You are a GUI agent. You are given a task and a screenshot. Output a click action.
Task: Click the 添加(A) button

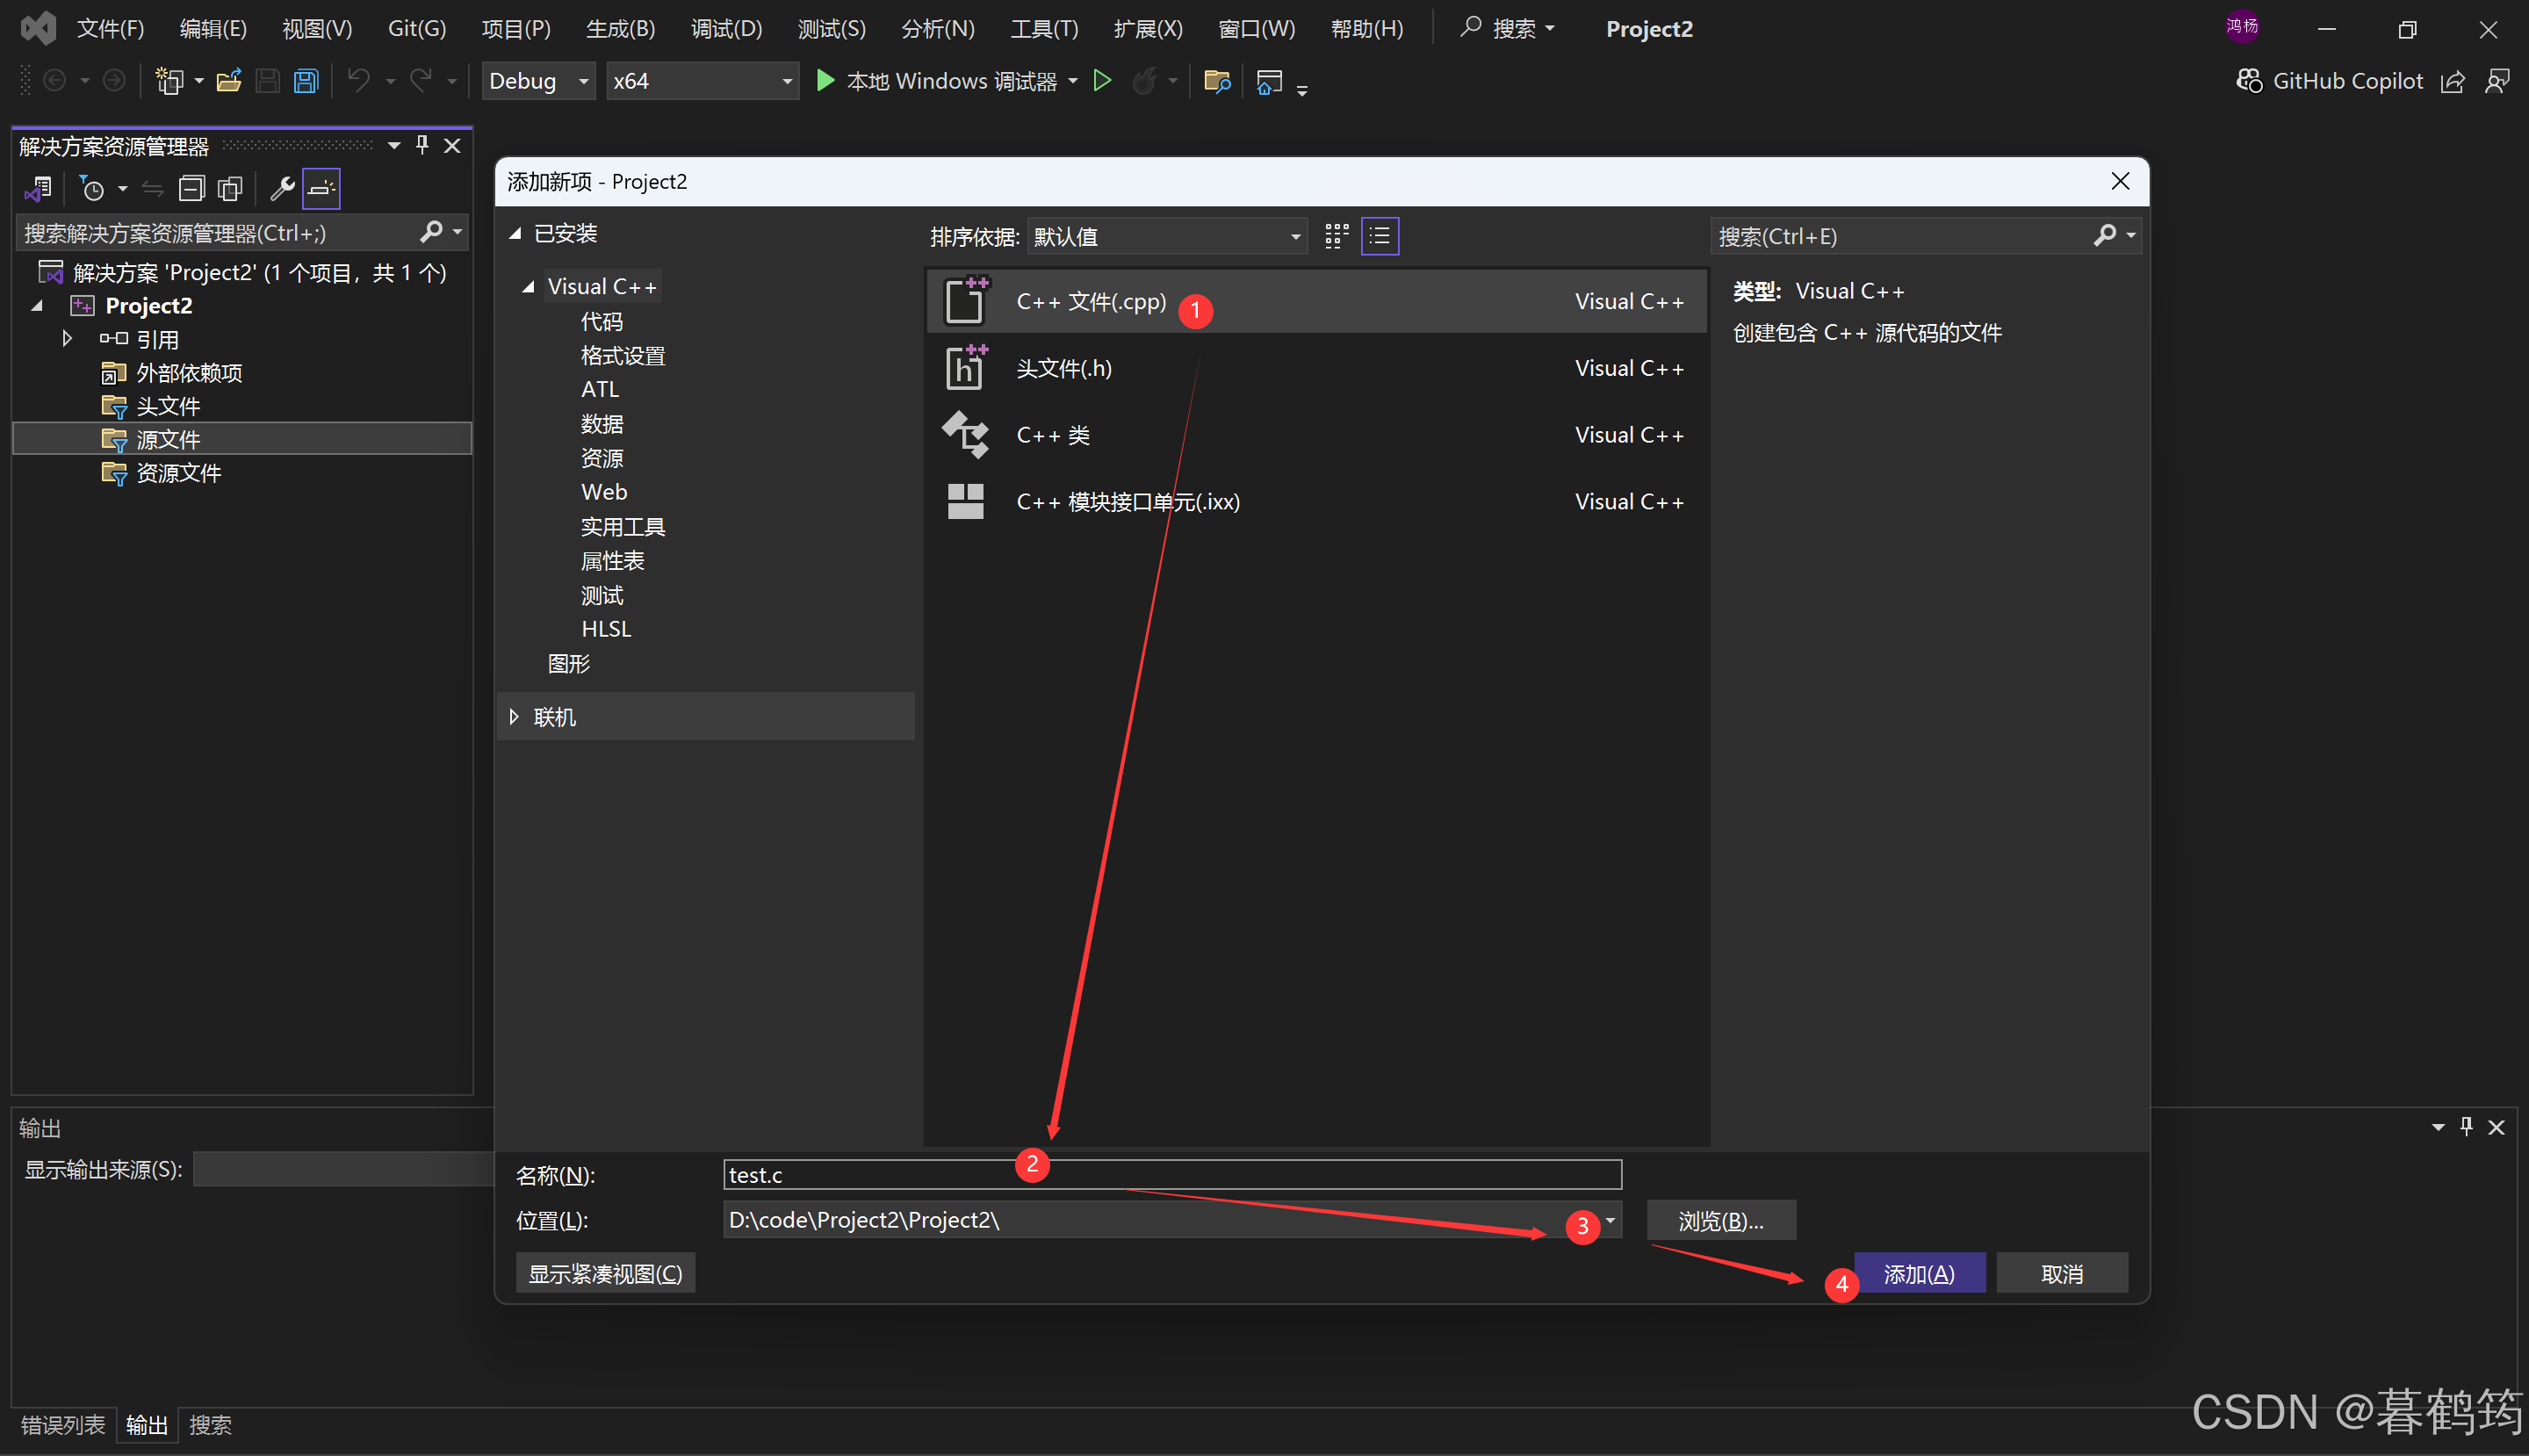pos(1918,1273)
